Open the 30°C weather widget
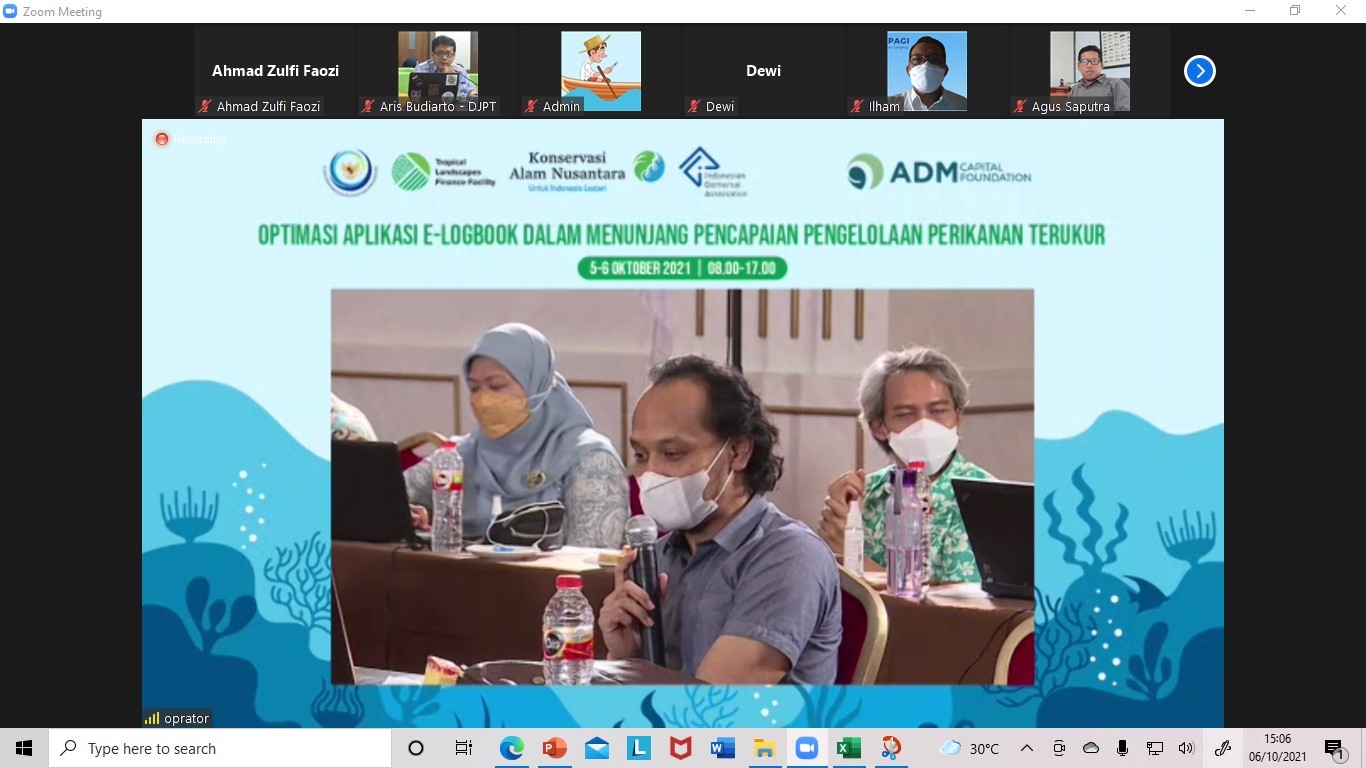The width and height of the screenshot is (1366, 768). pos(969,748)
